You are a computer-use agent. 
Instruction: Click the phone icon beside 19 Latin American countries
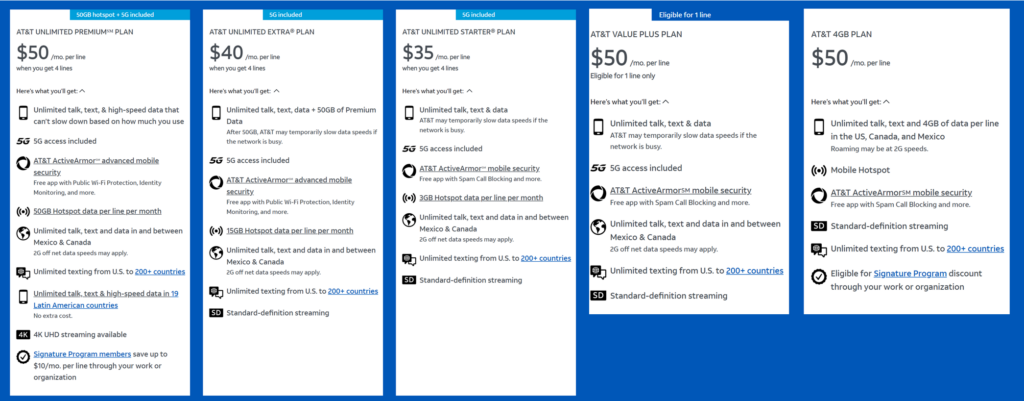tap(24, 297)
